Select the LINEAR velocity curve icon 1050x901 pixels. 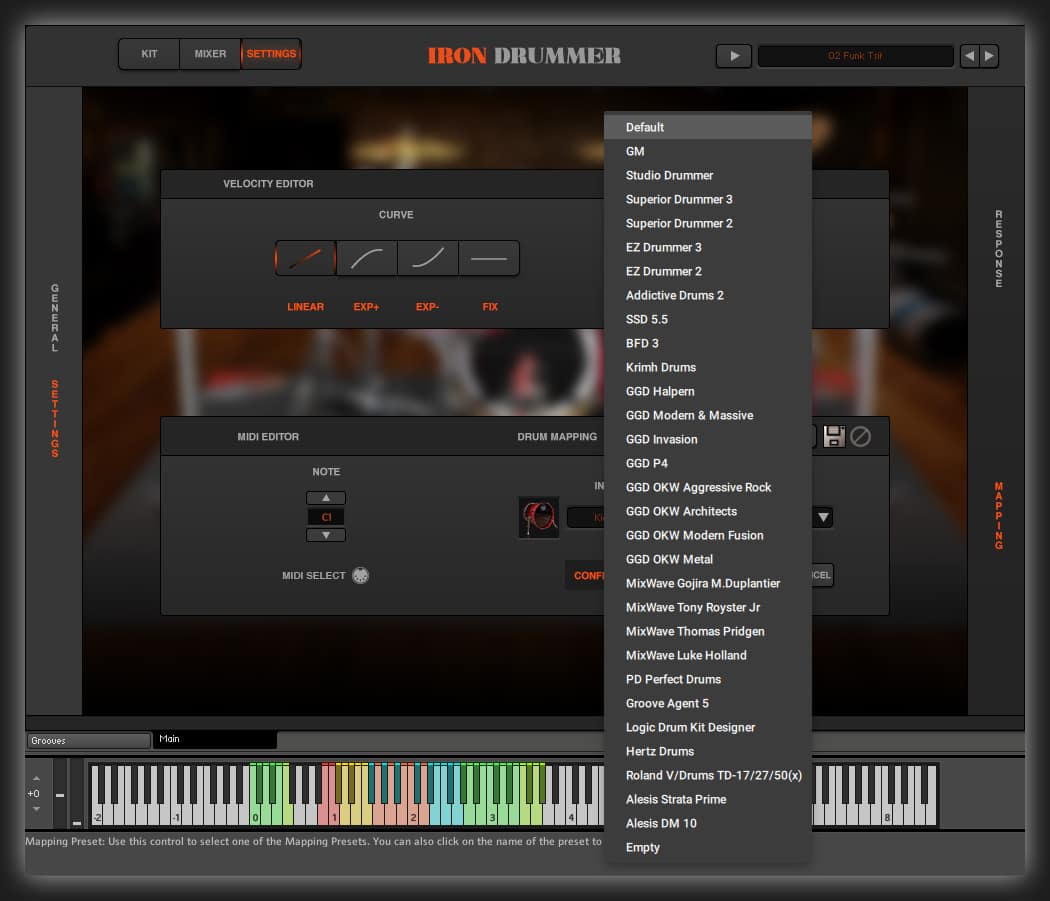(305, 258)
